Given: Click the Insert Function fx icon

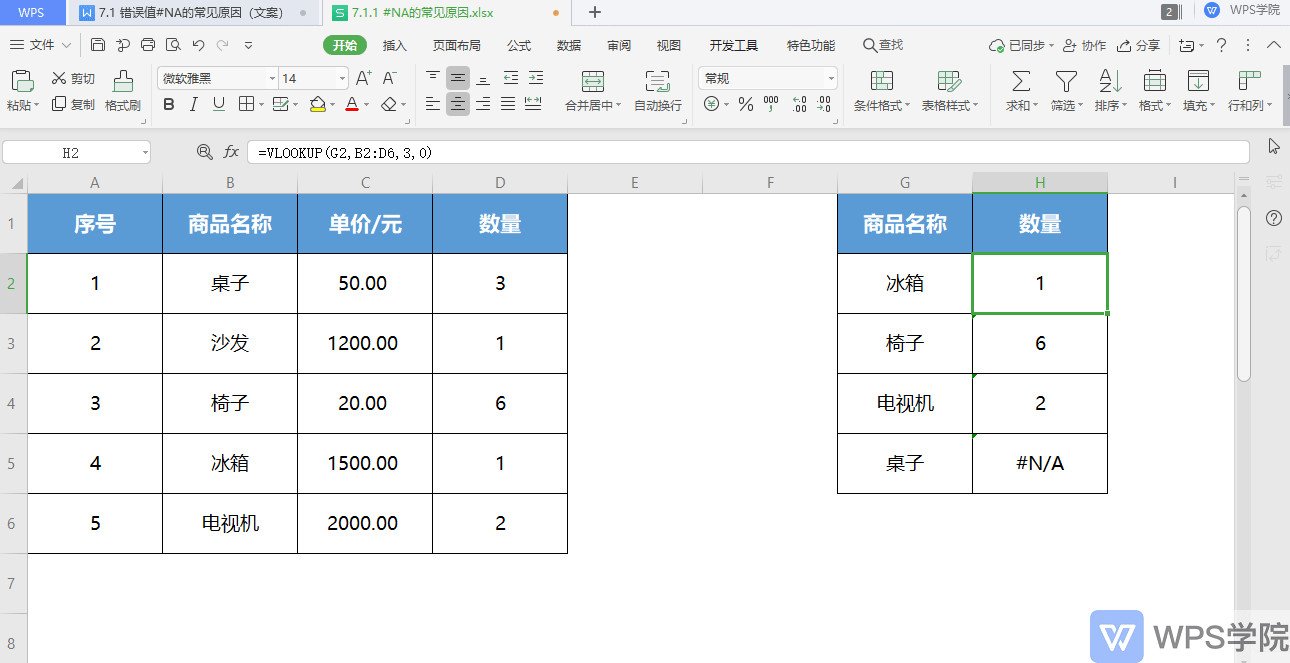Looking at the screenshot, I should click(x=231, y=151).
